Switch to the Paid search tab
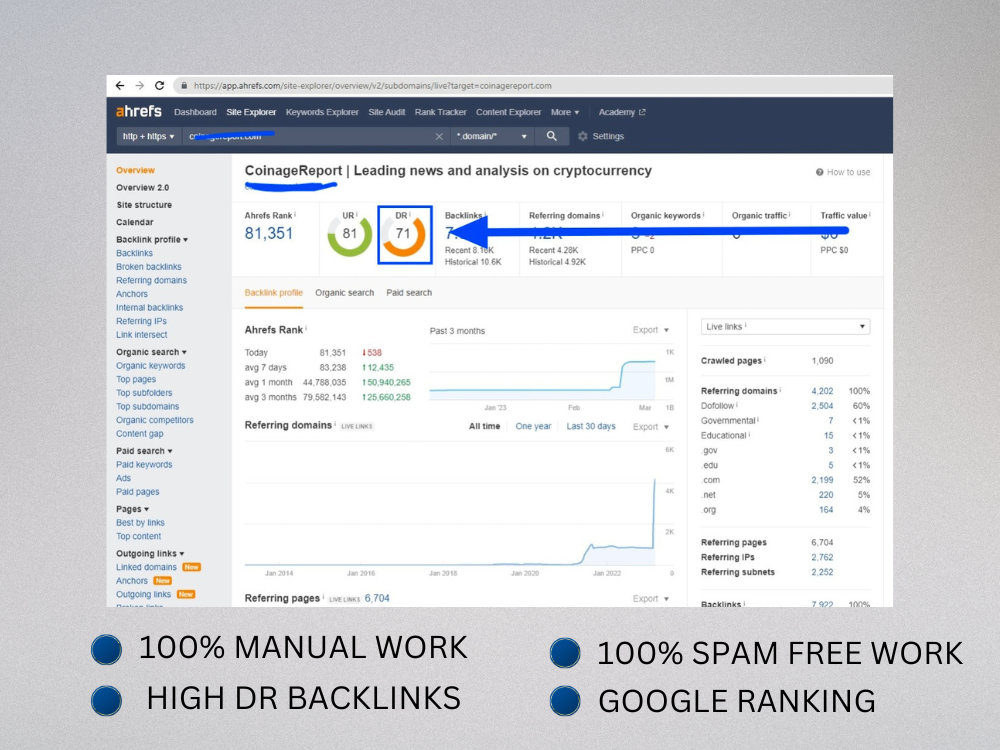This screenshot has width=1000, height=750. coord(409,293)
